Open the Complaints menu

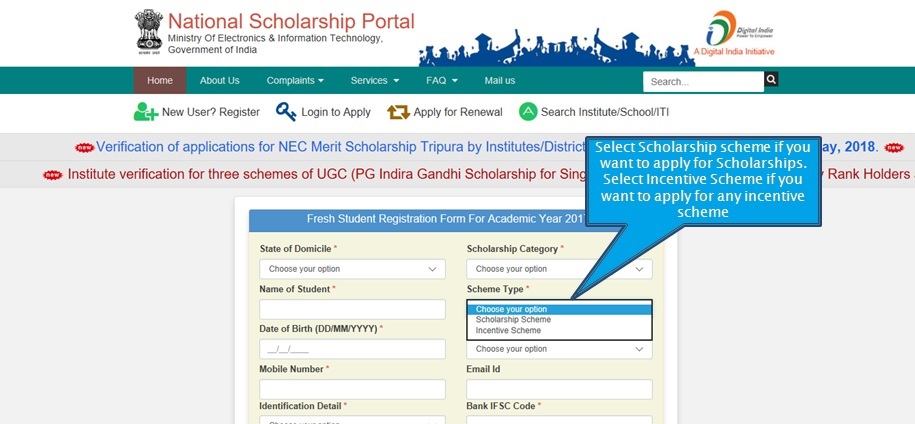point(295,80)
